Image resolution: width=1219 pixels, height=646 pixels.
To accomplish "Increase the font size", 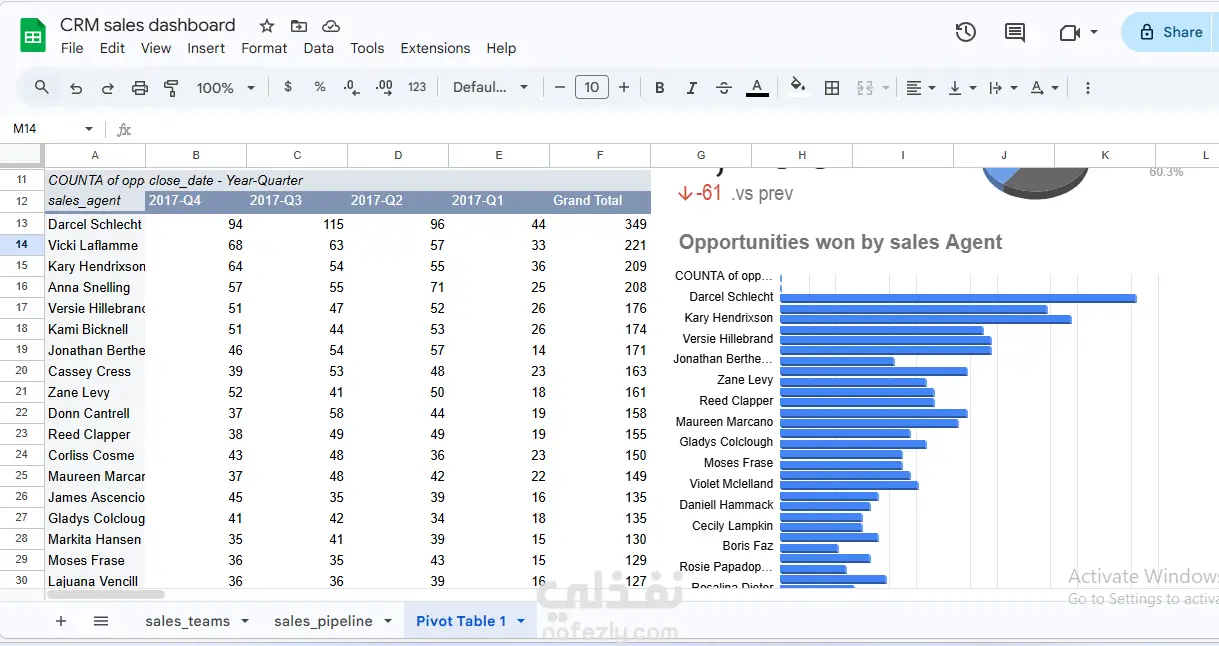I will tap(624, 88).
